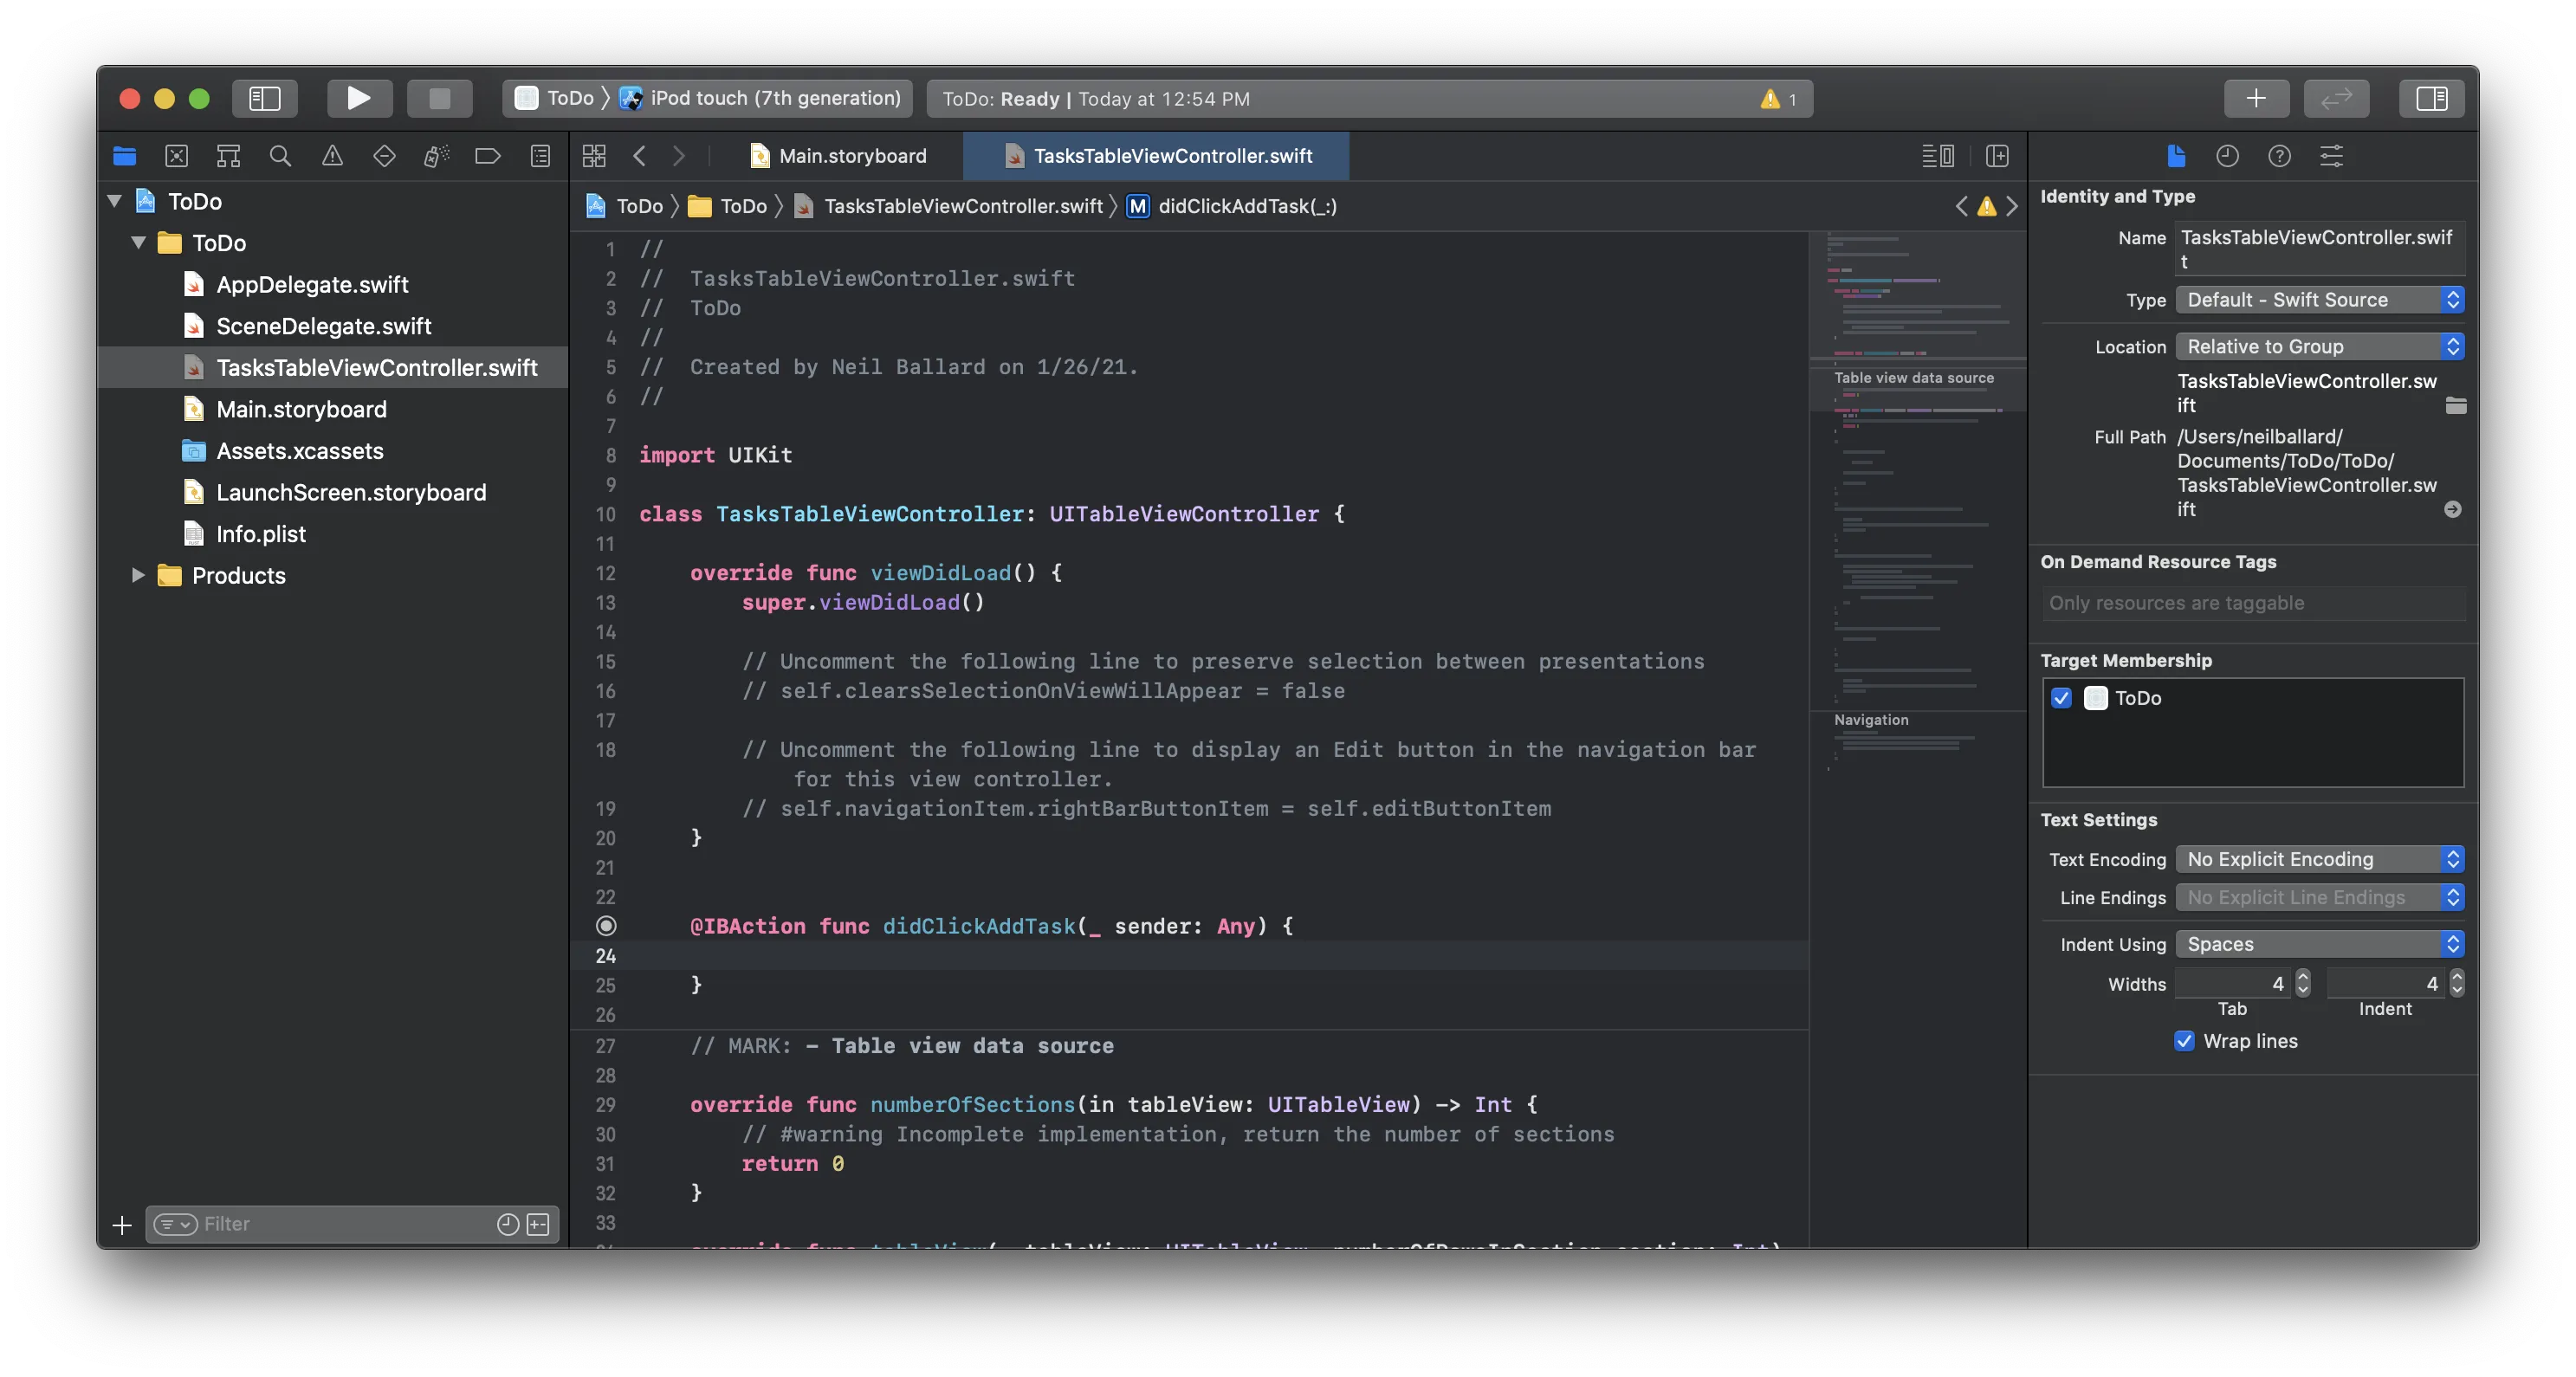
Task: Collapse the ToDo project root
Action: click(115, 201)
